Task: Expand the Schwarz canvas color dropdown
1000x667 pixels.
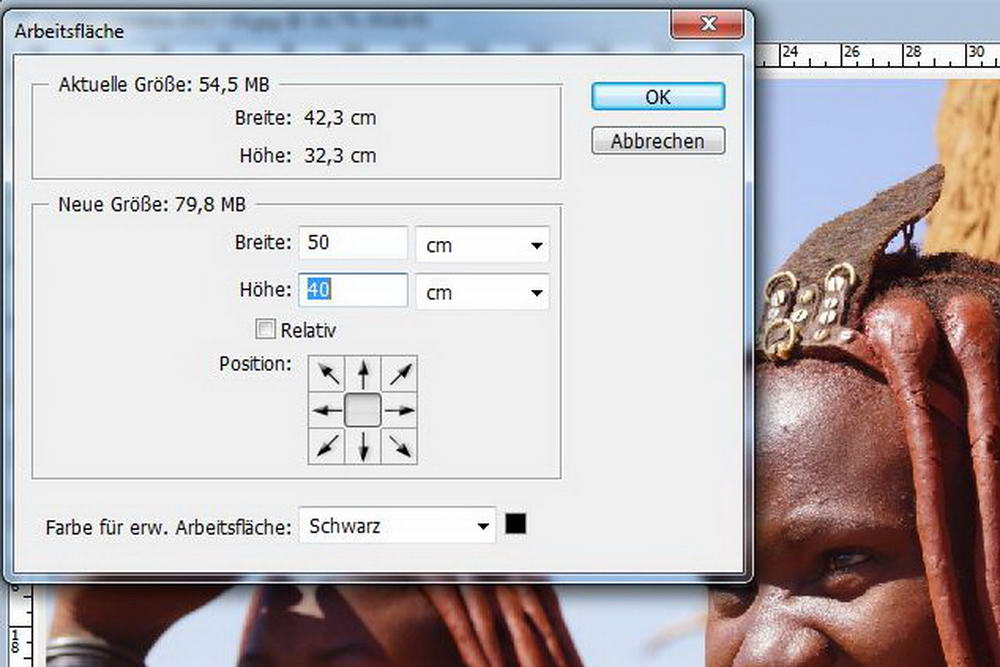Action: (397, 525)
